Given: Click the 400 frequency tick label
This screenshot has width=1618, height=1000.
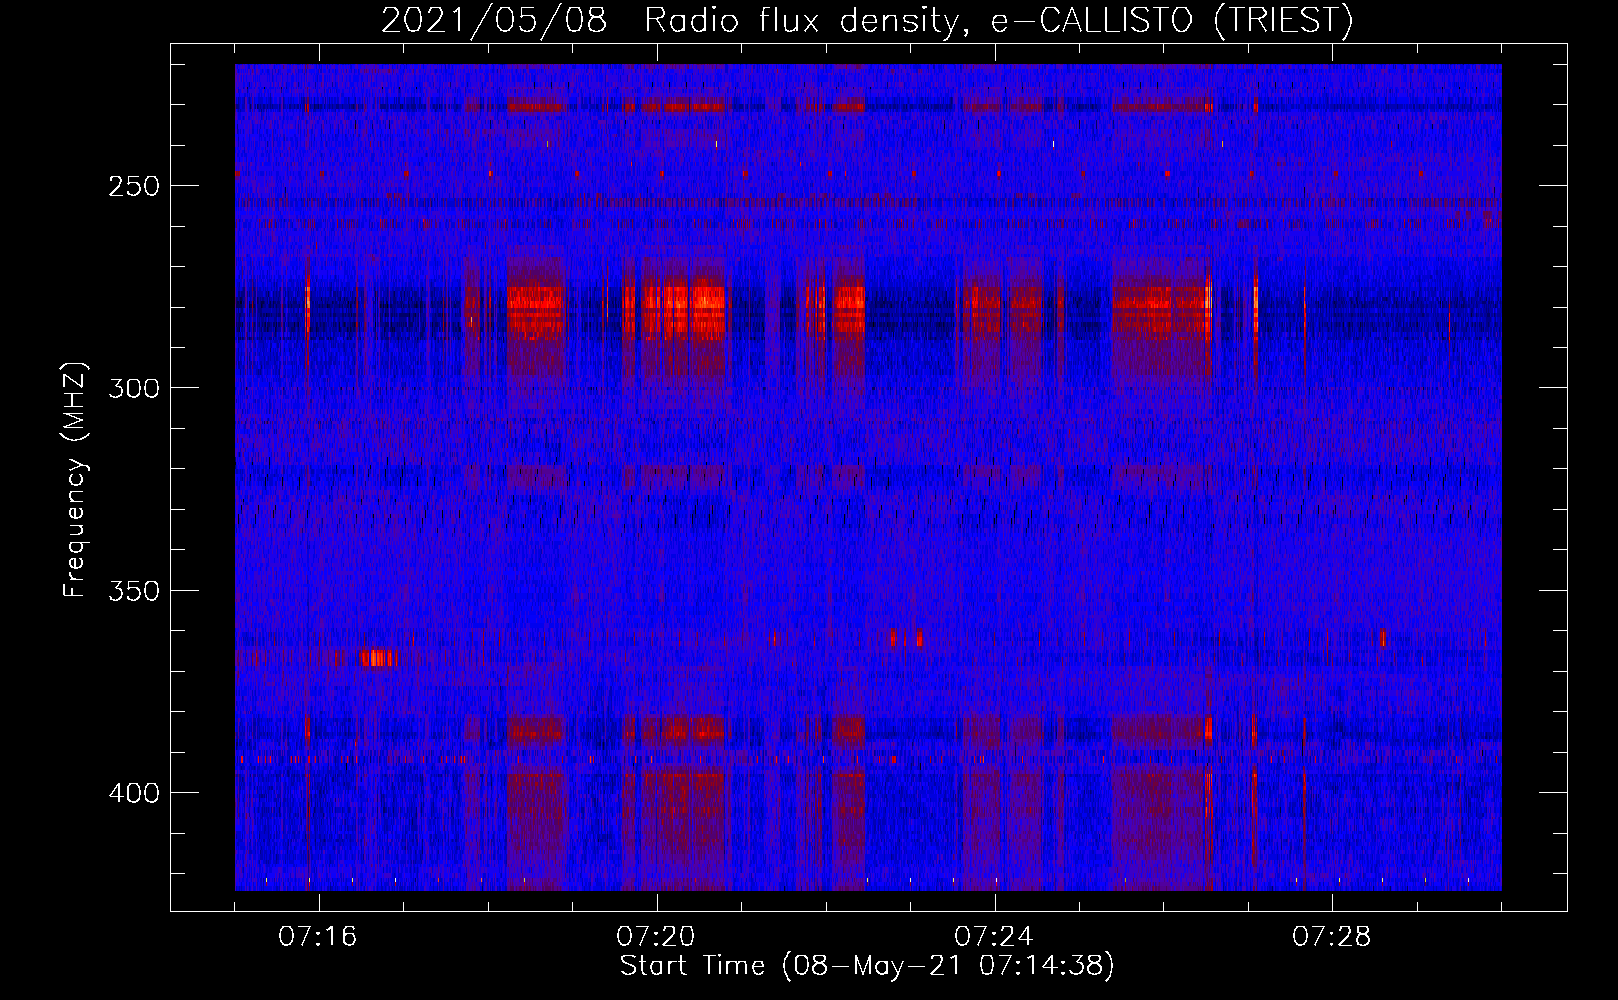Looking at the screenshot, I should (134, 793).
